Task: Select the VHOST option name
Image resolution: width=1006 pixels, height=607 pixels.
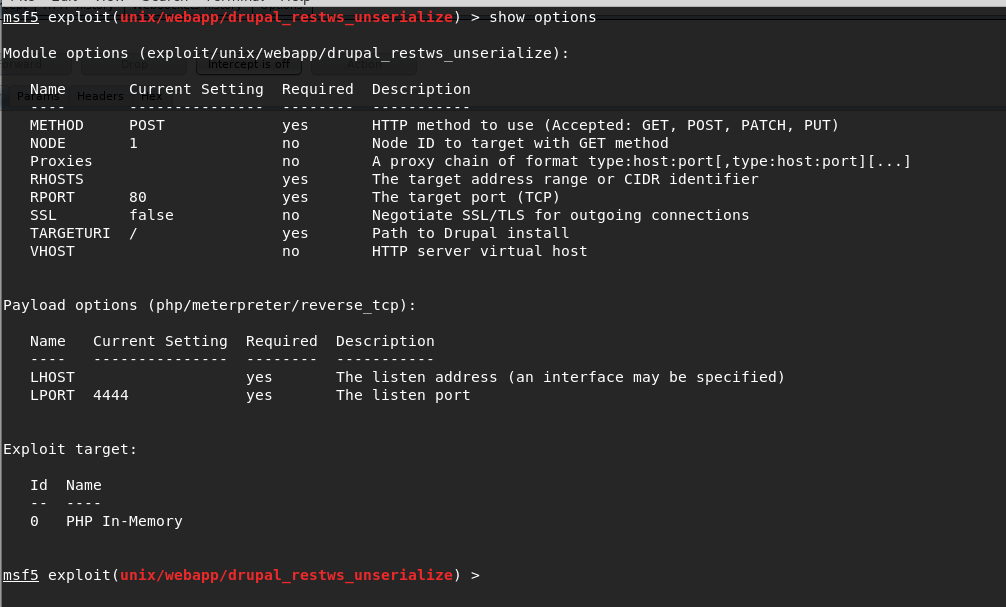Action: [52, 252]
